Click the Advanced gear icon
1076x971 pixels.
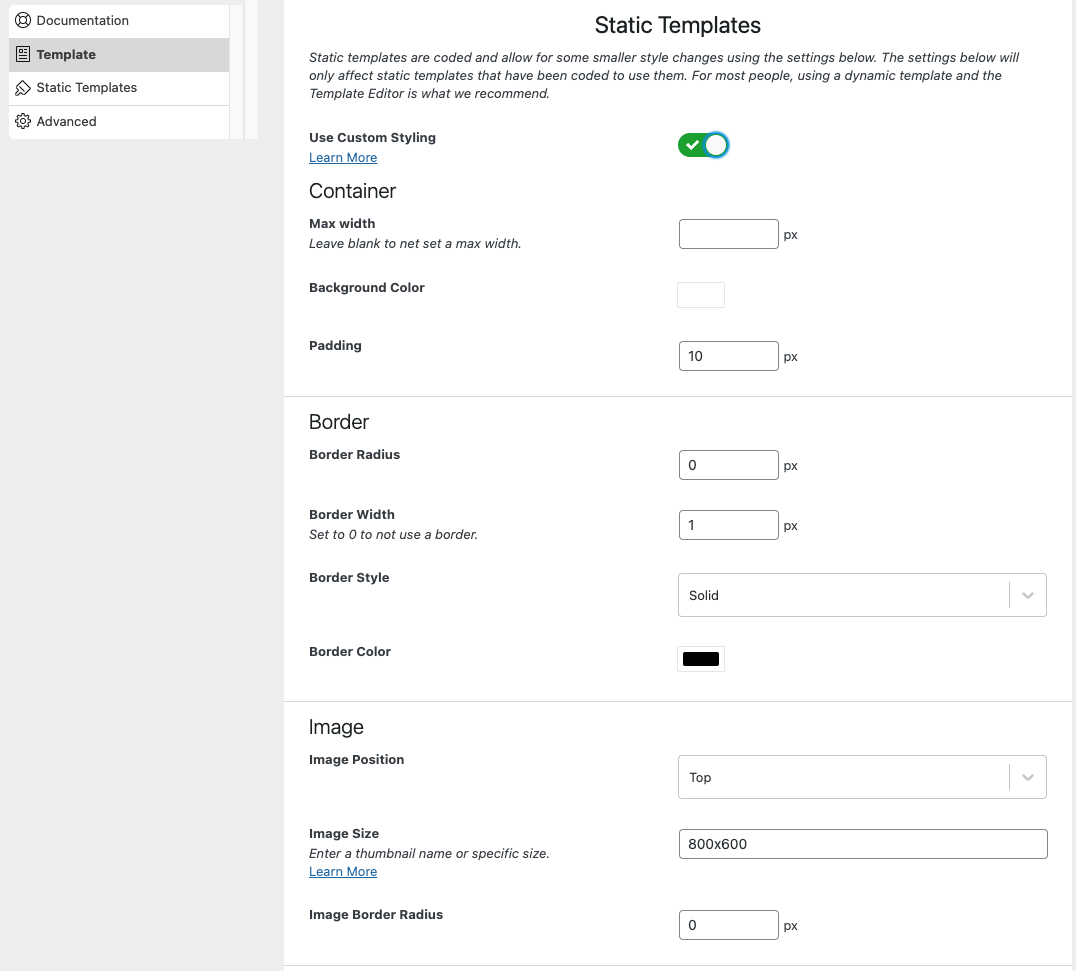23,121
